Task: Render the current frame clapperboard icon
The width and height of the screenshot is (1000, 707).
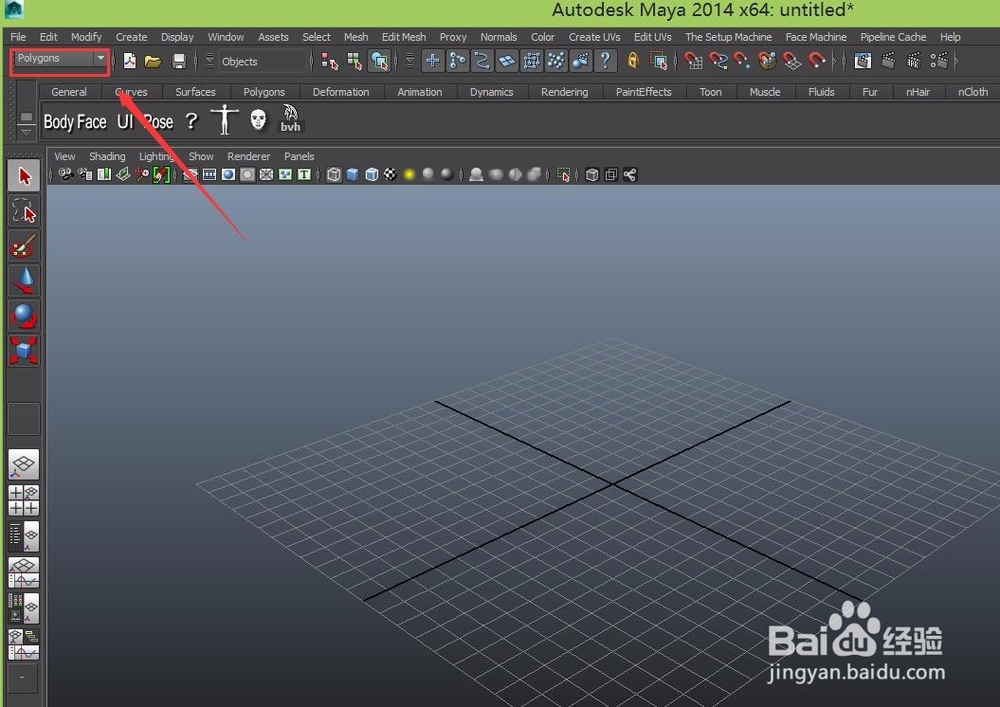Action: pyautogui.click(x=888, y=61)
